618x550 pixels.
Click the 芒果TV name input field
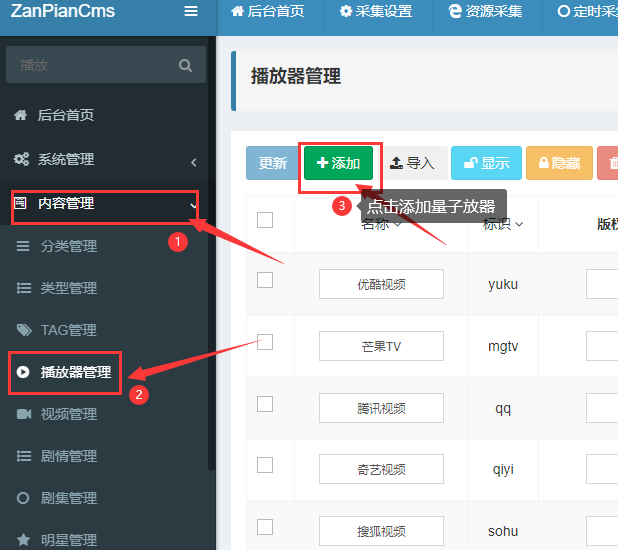pos(381,346)
